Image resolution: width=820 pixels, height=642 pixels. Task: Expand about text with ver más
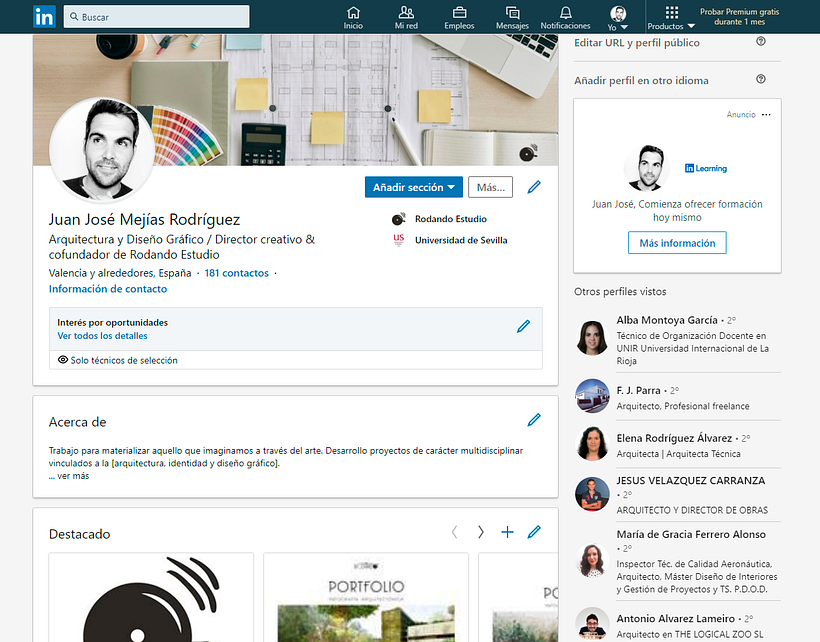point(69,476)
